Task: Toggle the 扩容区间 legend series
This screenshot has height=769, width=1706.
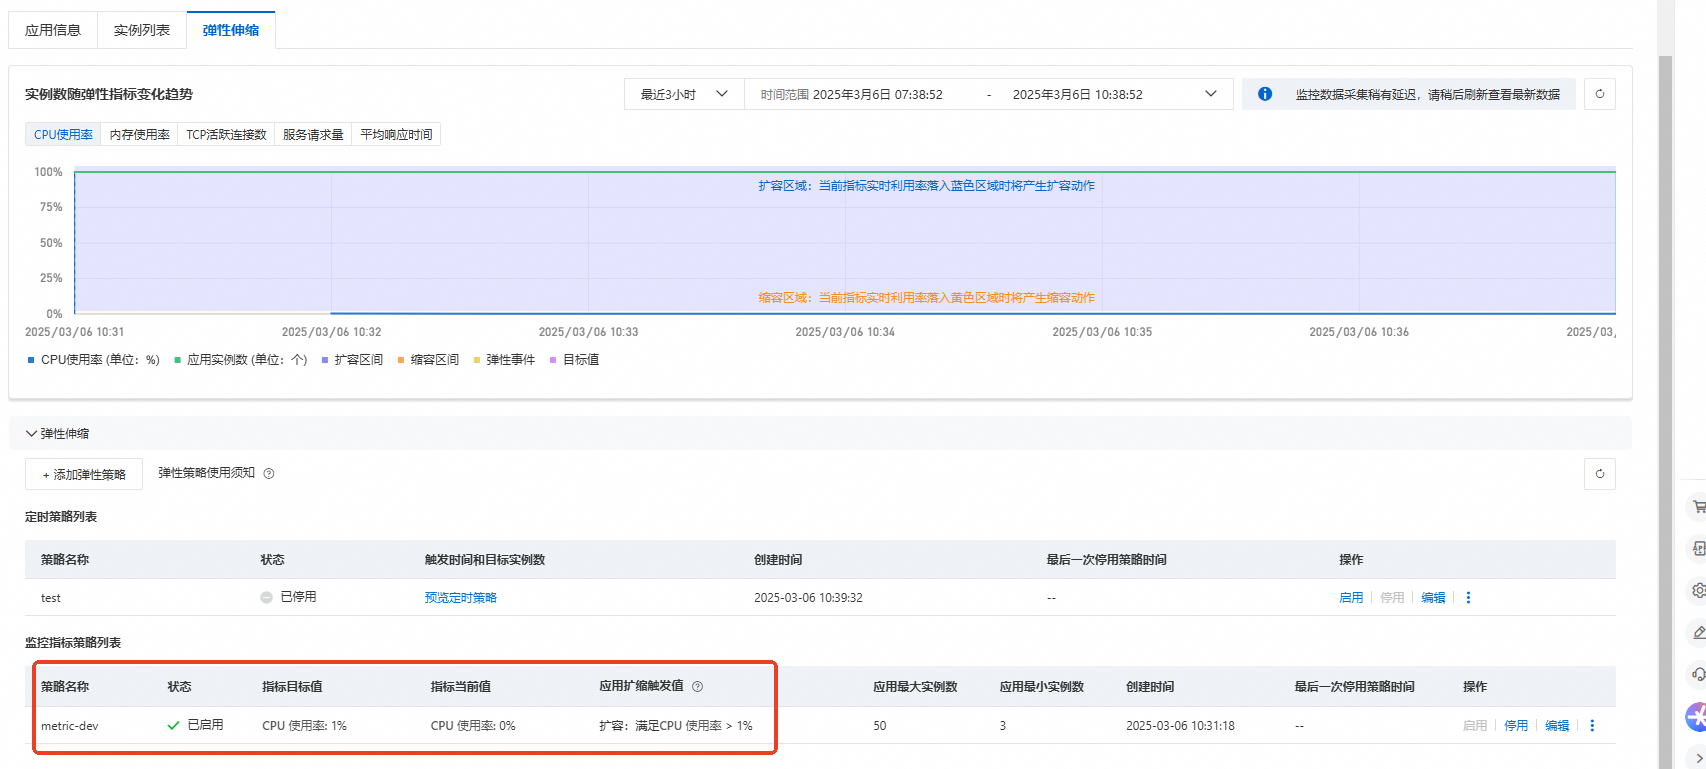Action: point(352,360)
